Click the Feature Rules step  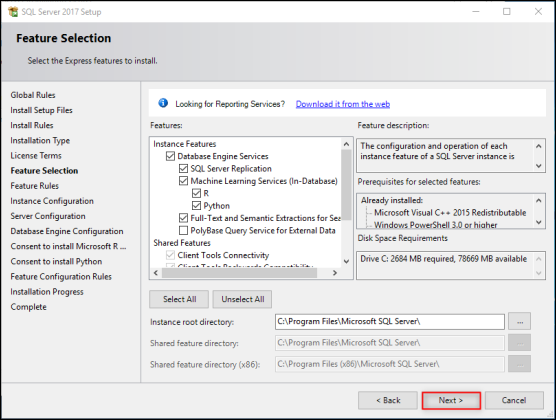point(35,186)
